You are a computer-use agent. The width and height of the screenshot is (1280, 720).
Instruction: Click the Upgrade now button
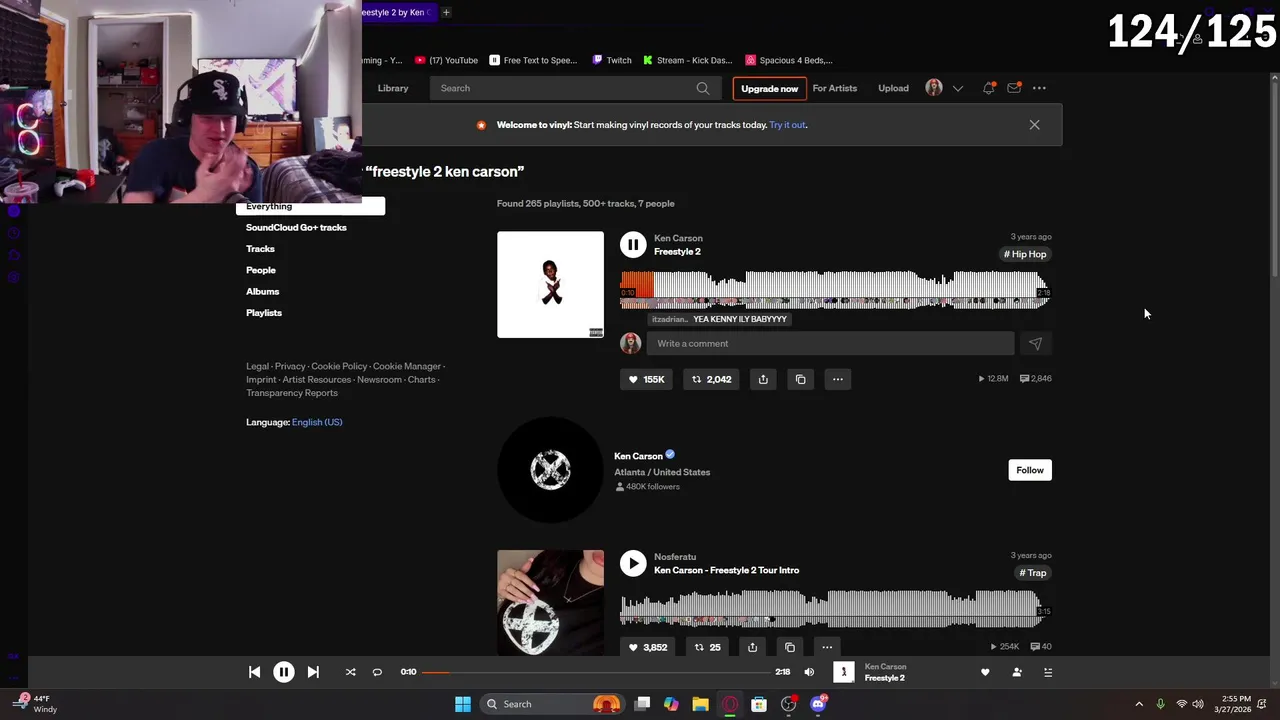(770, 88)
